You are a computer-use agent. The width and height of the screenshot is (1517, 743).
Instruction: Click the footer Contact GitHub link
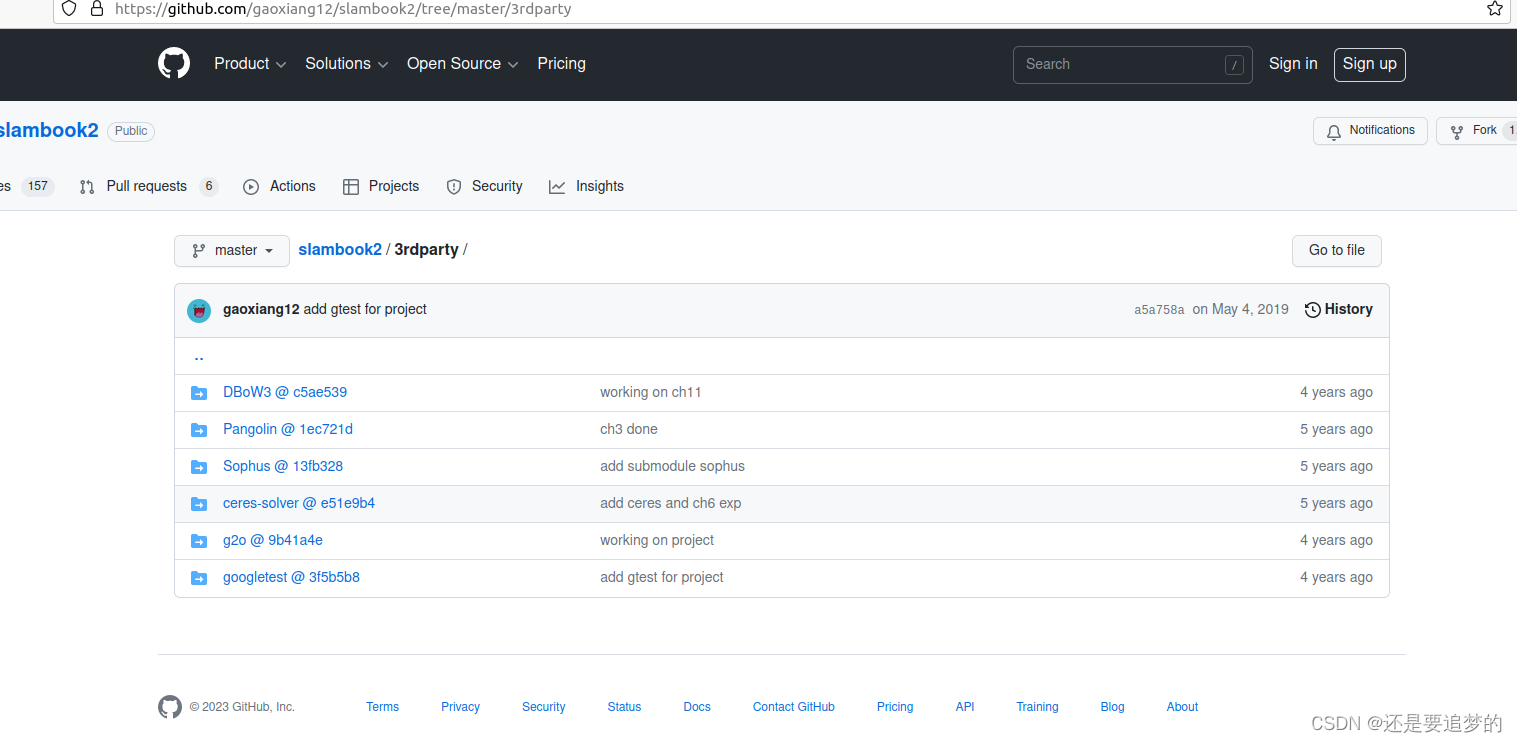coord(794,707)
